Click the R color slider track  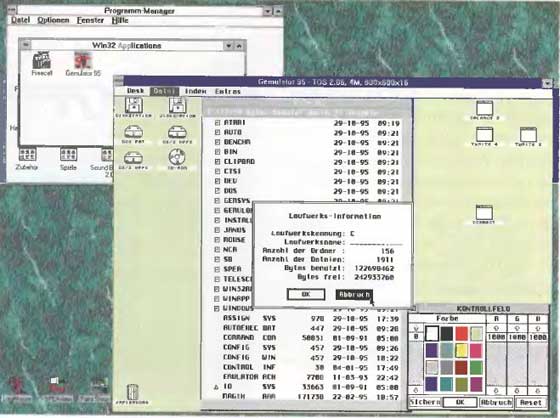(496, 364)
